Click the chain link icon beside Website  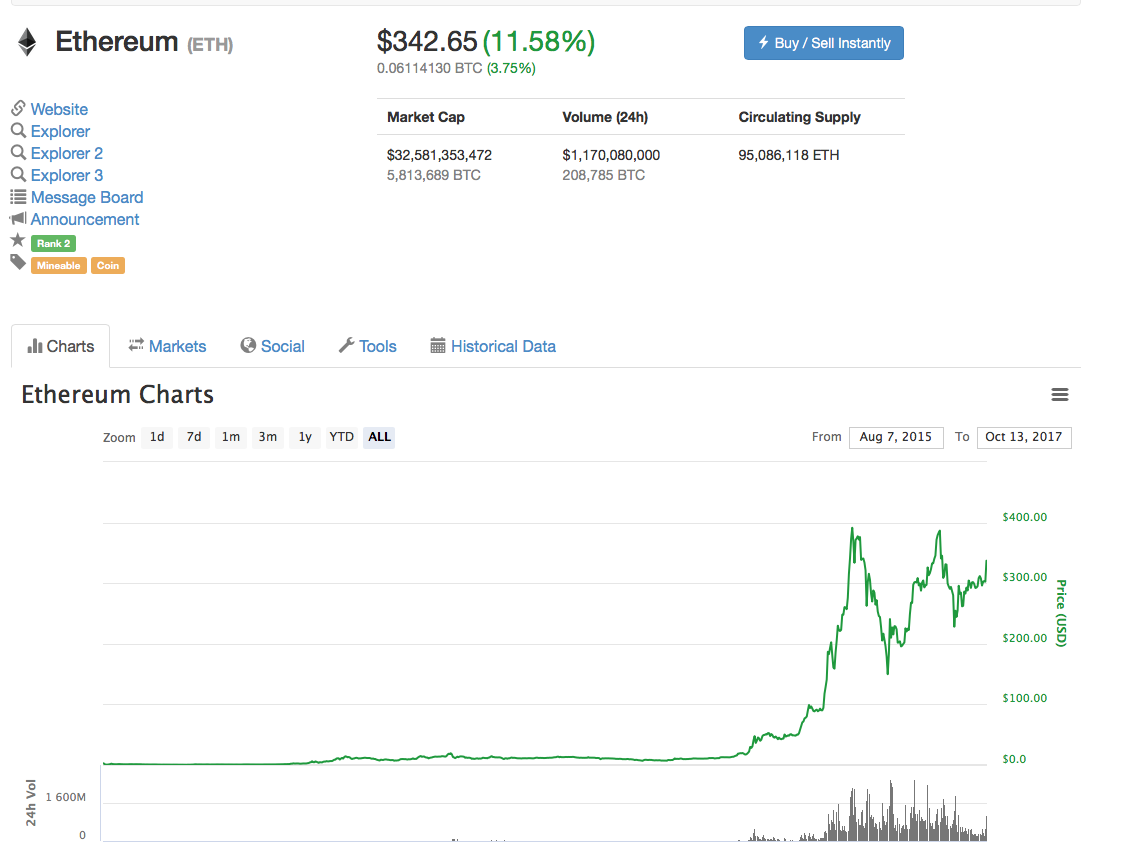pos(18,109)
